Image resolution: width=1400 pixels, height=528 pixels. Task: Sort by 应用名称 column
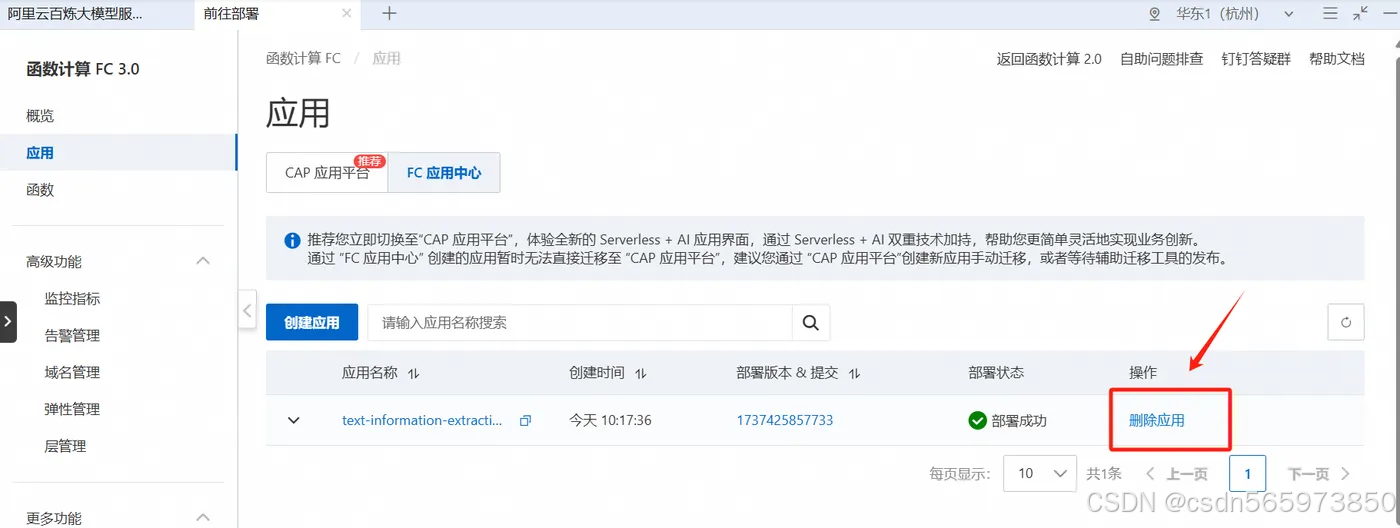click(x=414, y=373)
